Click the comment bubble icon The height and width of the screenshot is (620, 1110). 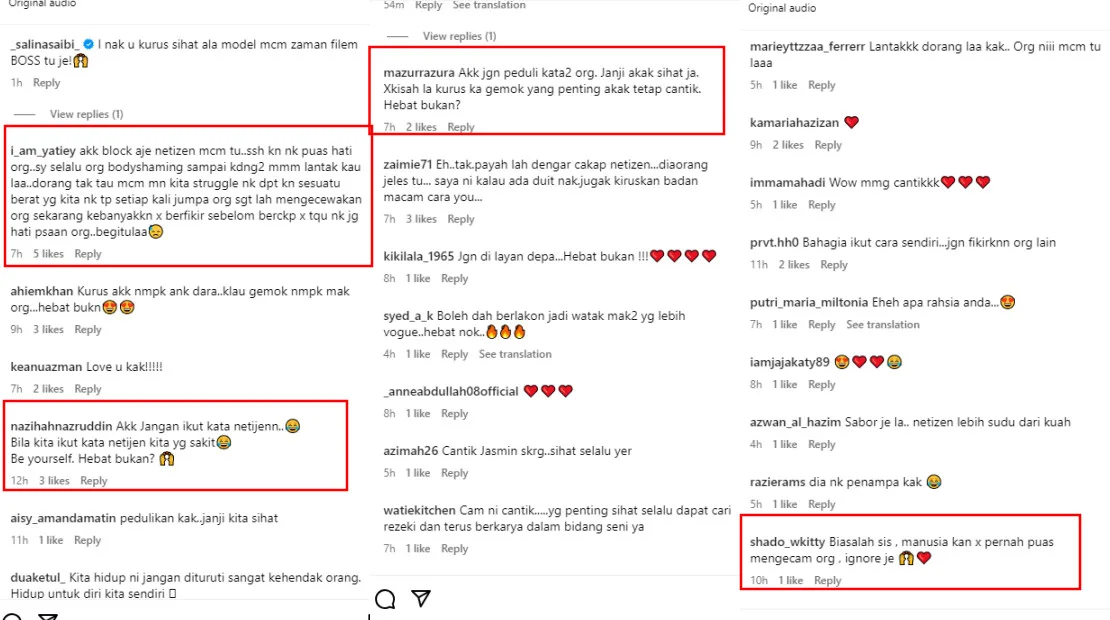385,599
